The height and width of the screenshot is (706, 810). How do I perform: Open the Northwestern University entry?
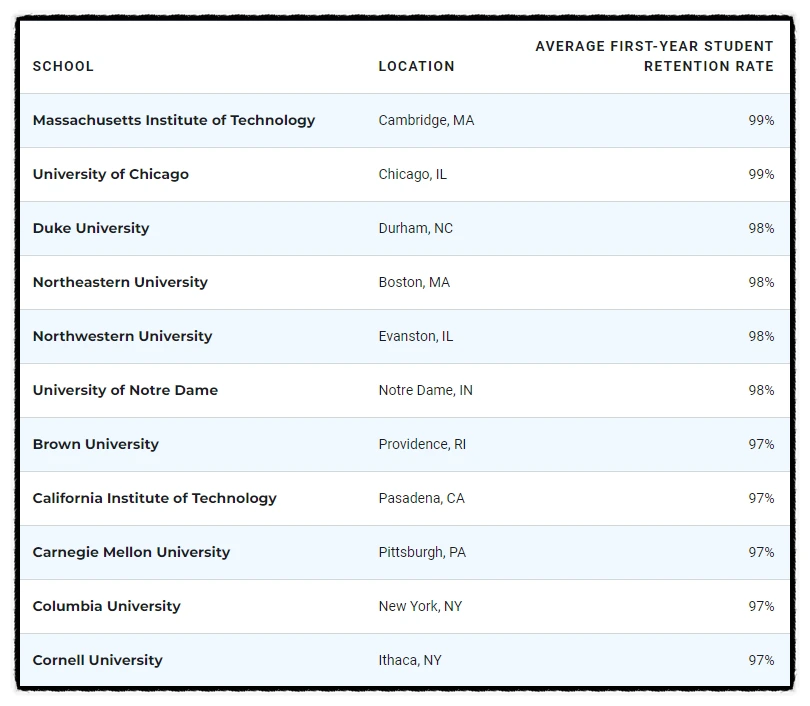(x=122, y=336)
